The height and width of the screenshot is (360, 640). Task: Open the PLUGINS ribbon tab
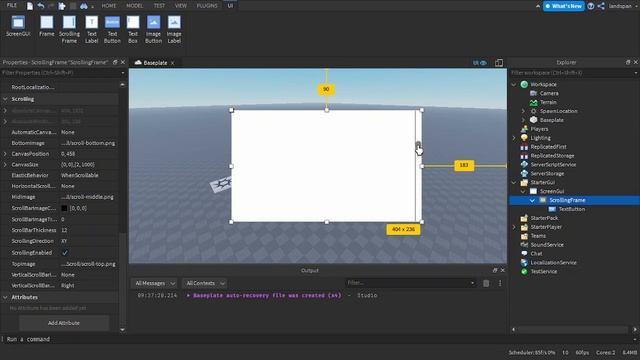pos(207,6)
